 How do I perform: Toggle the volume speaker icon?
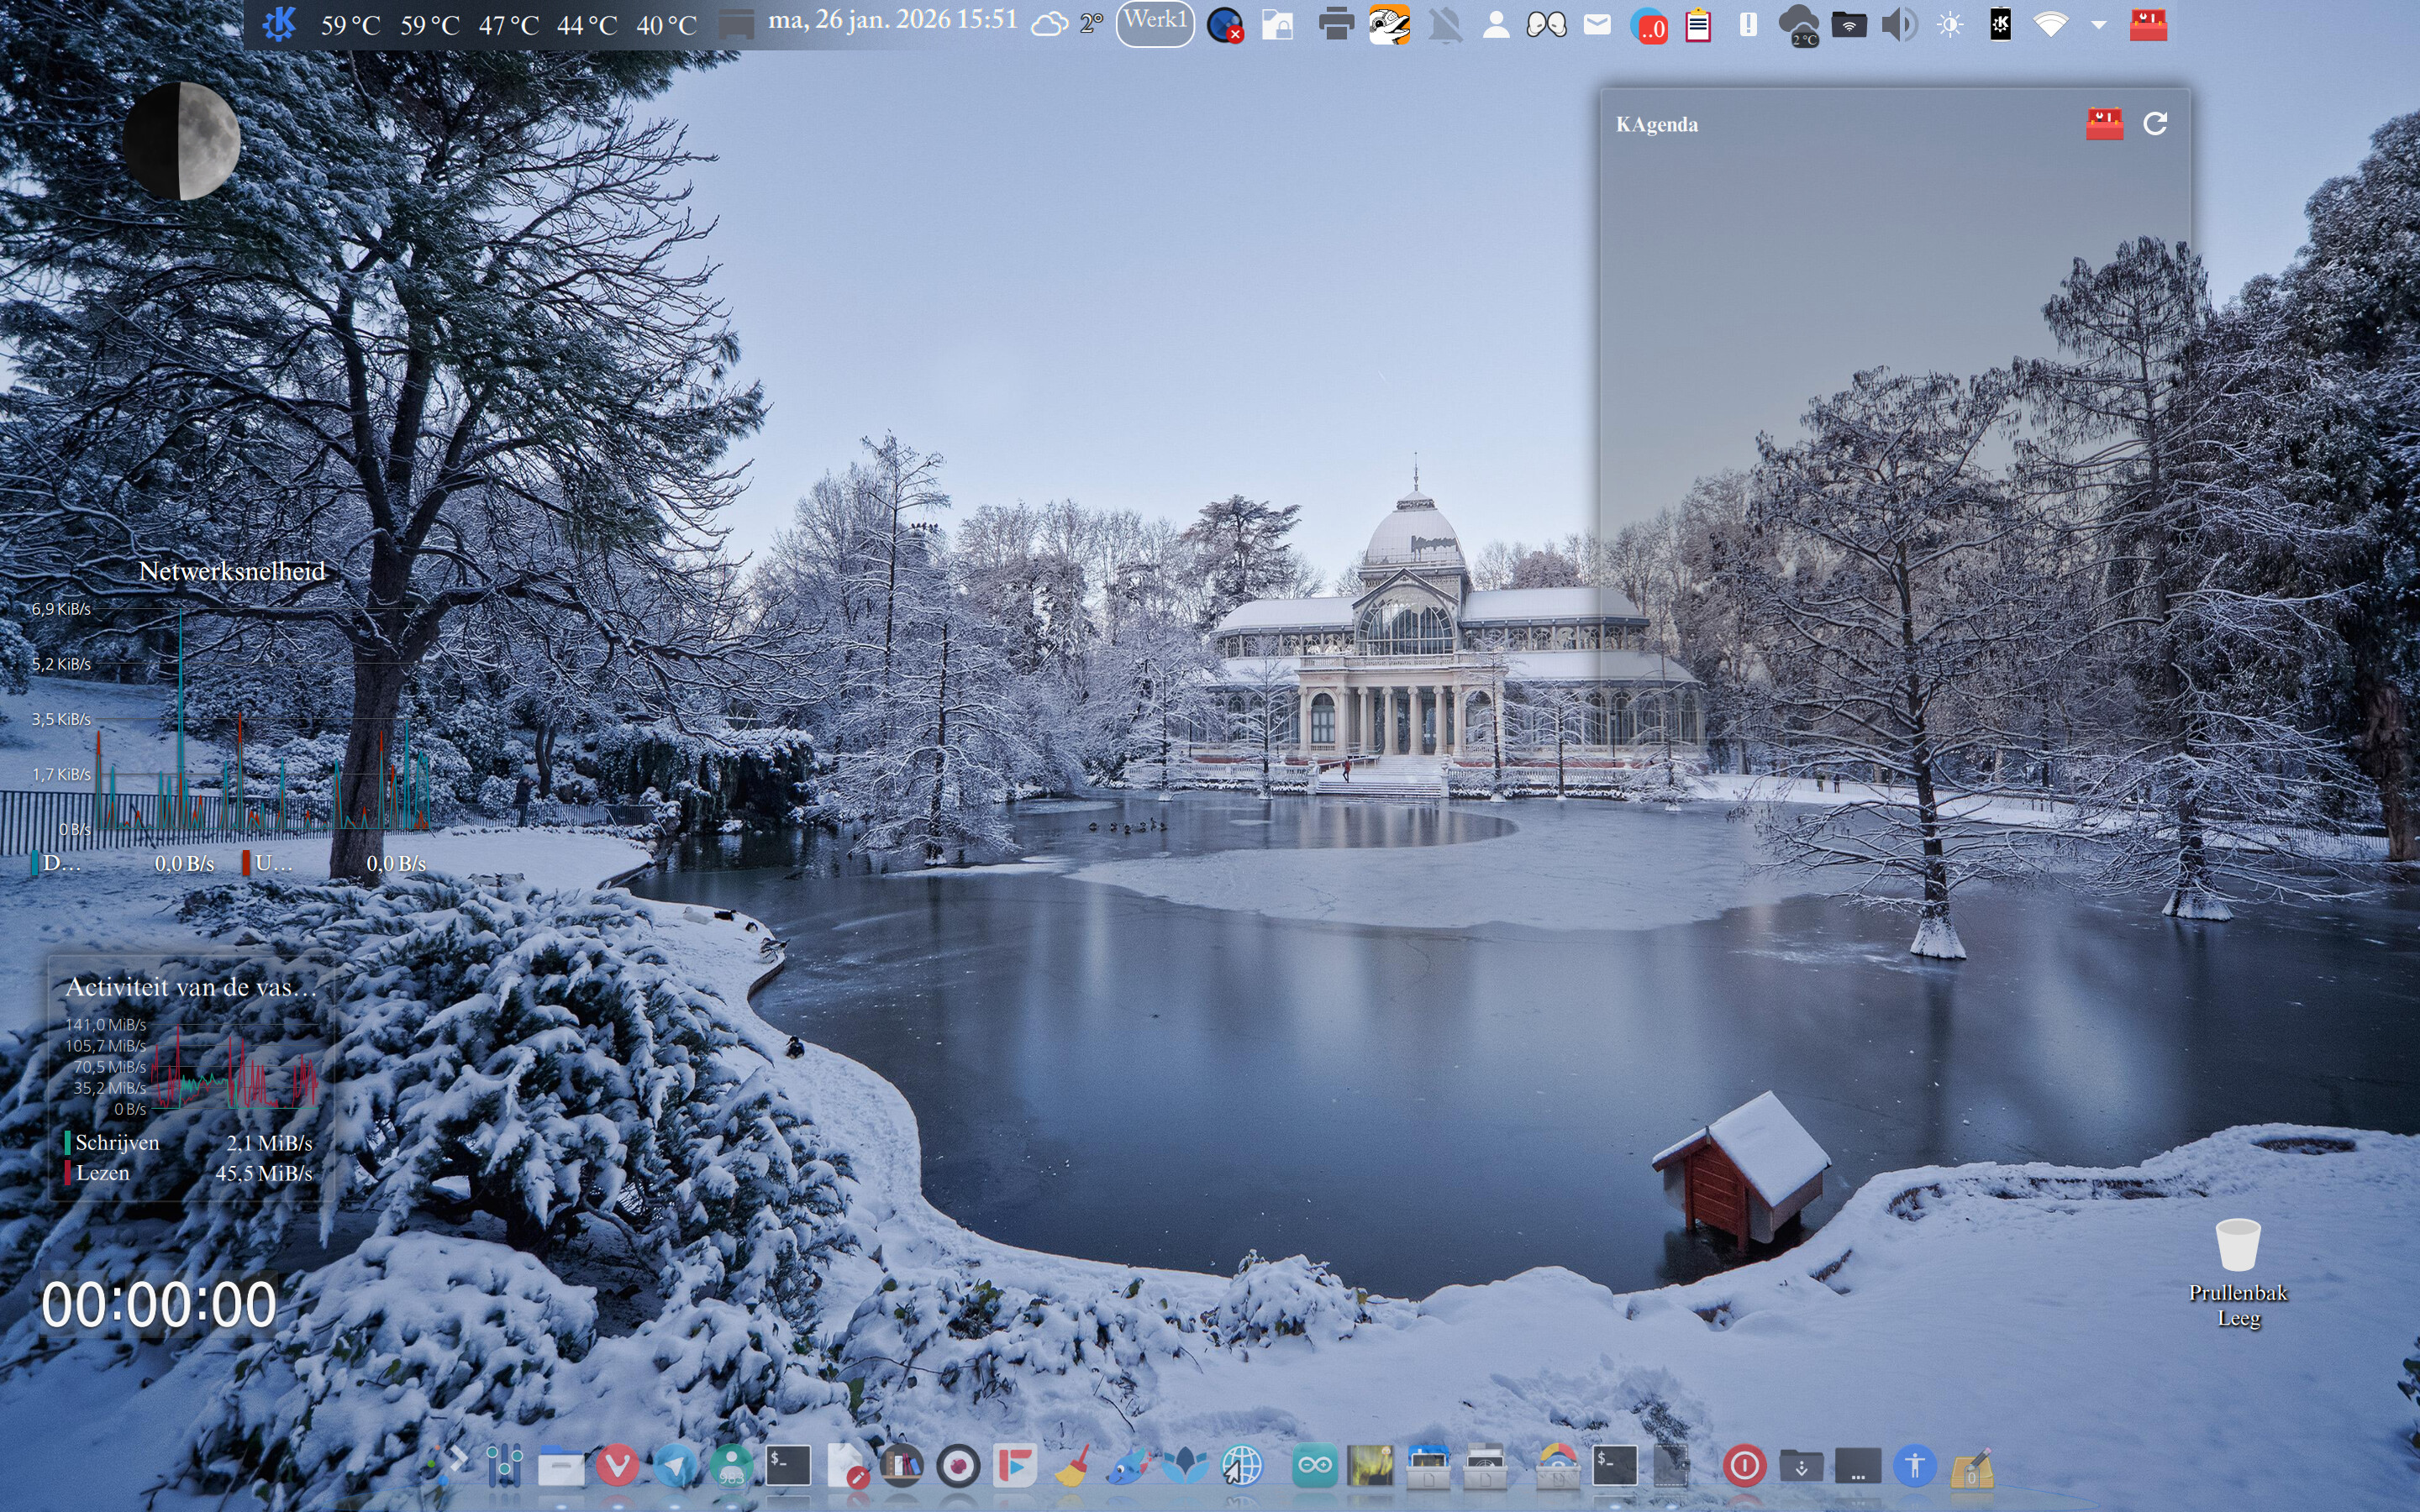1898,25
